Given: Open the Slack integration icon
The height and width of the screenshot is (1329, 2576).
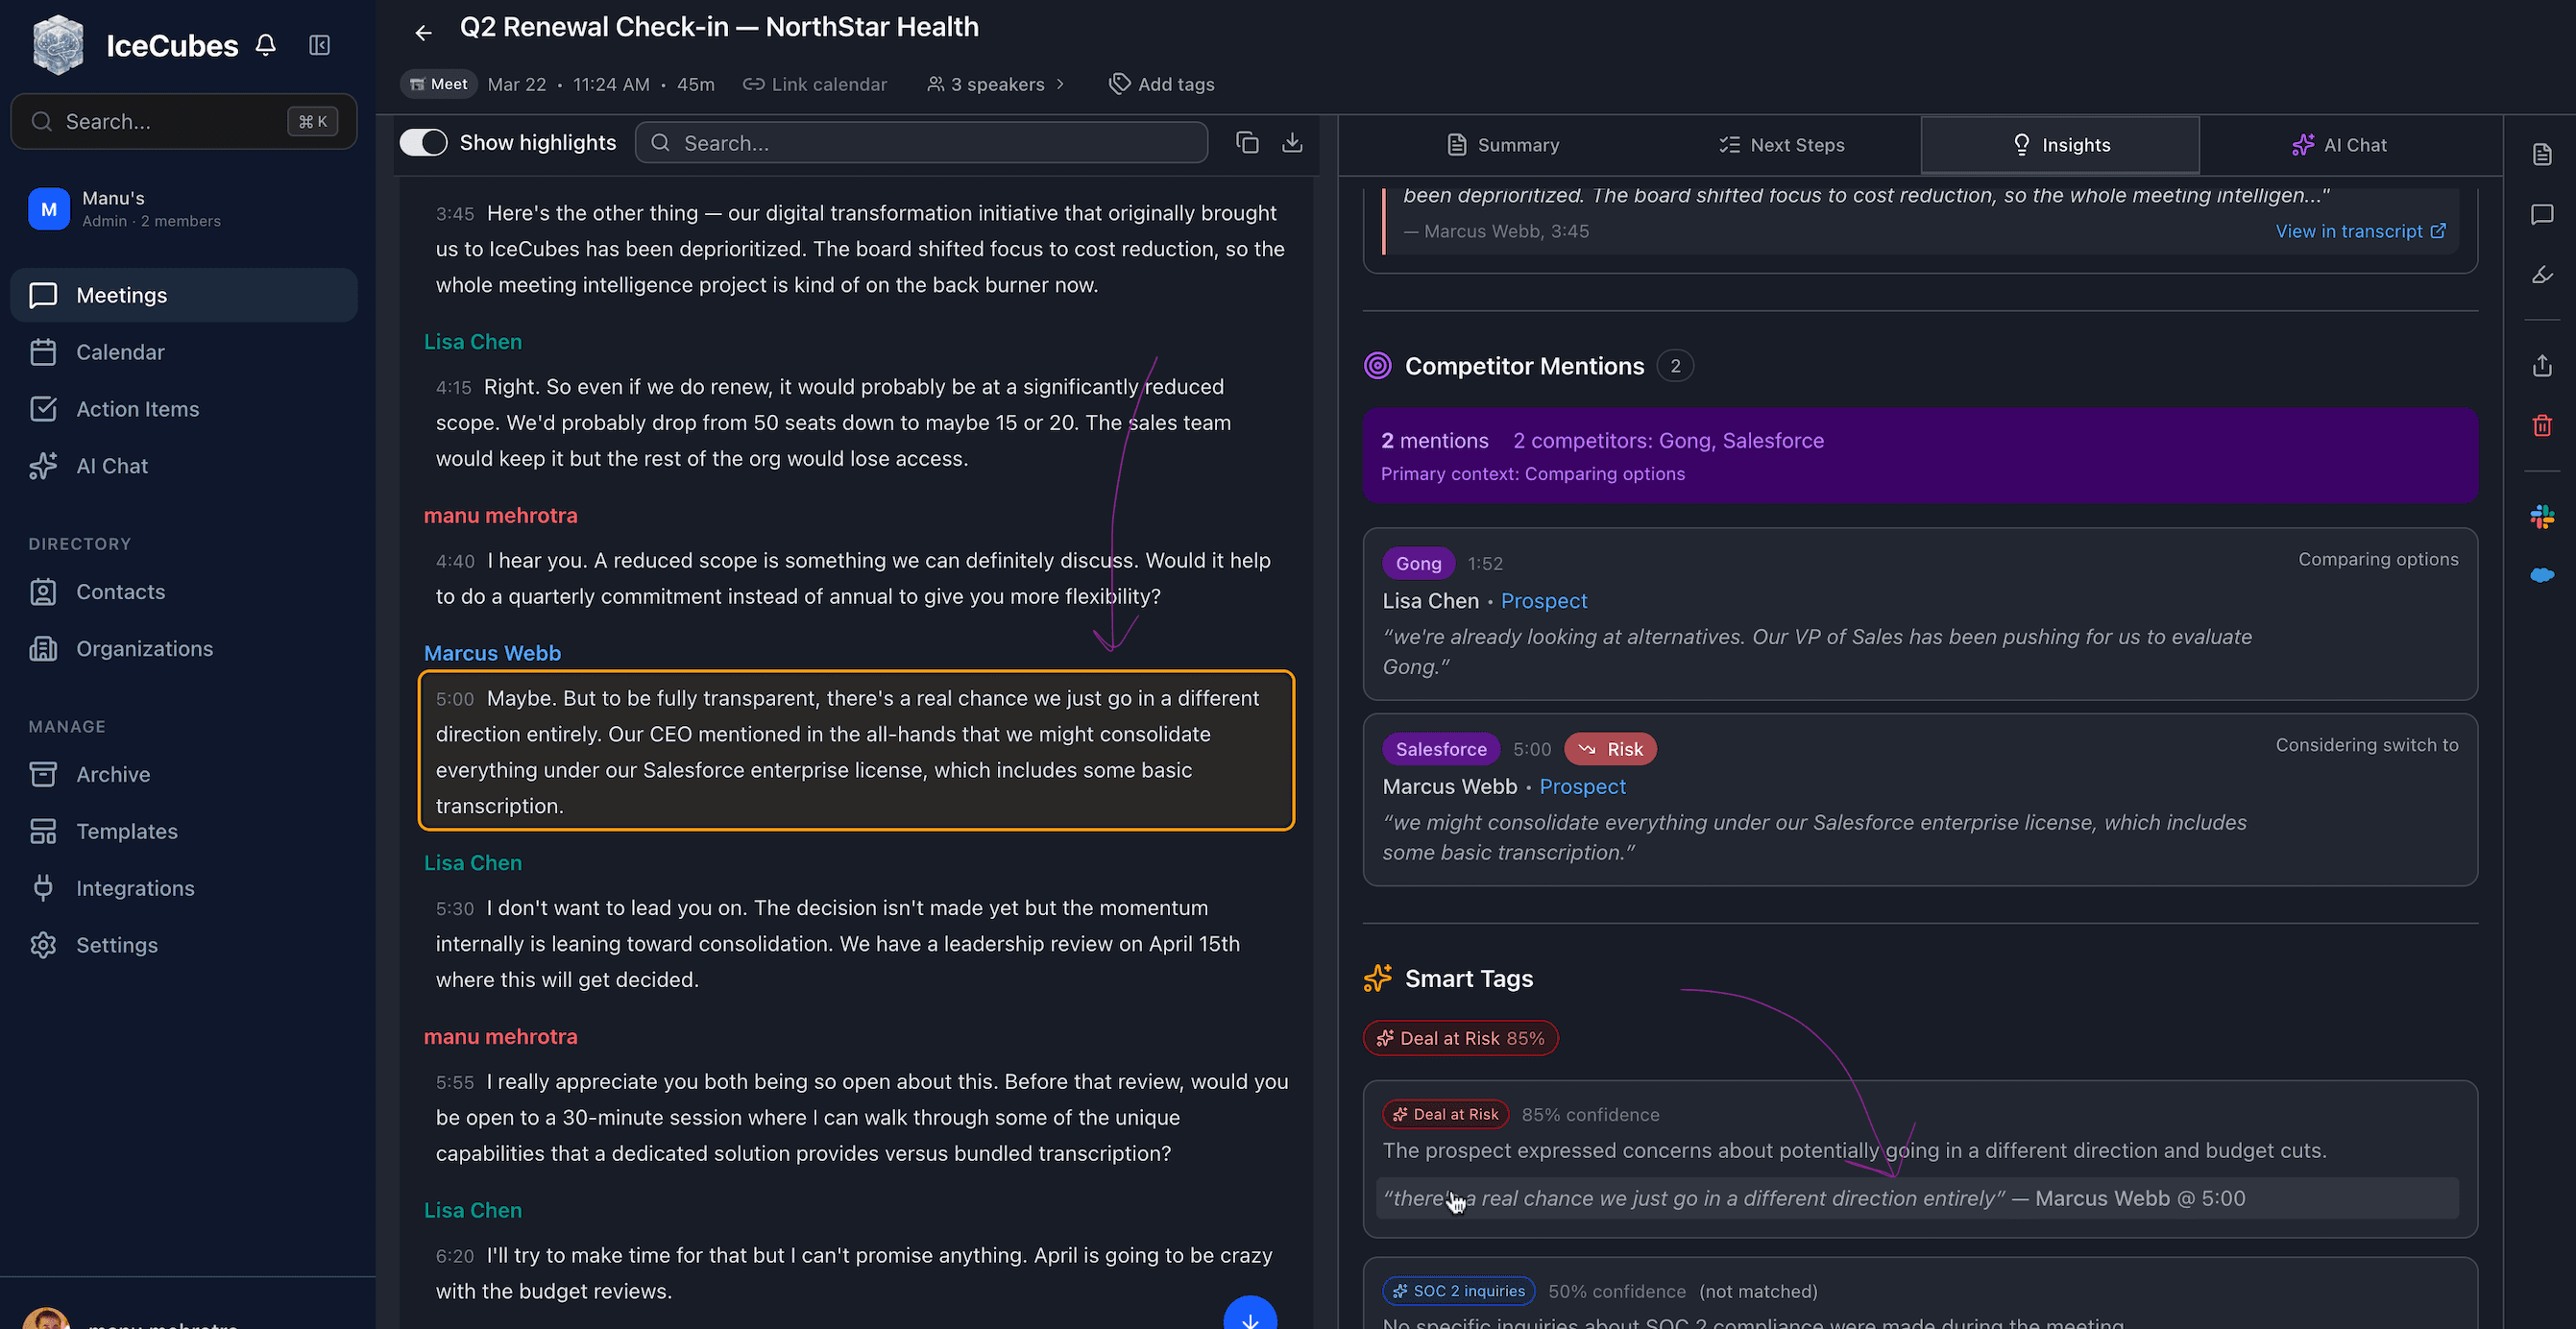Looking at the screenshot, I should 2542,517.
